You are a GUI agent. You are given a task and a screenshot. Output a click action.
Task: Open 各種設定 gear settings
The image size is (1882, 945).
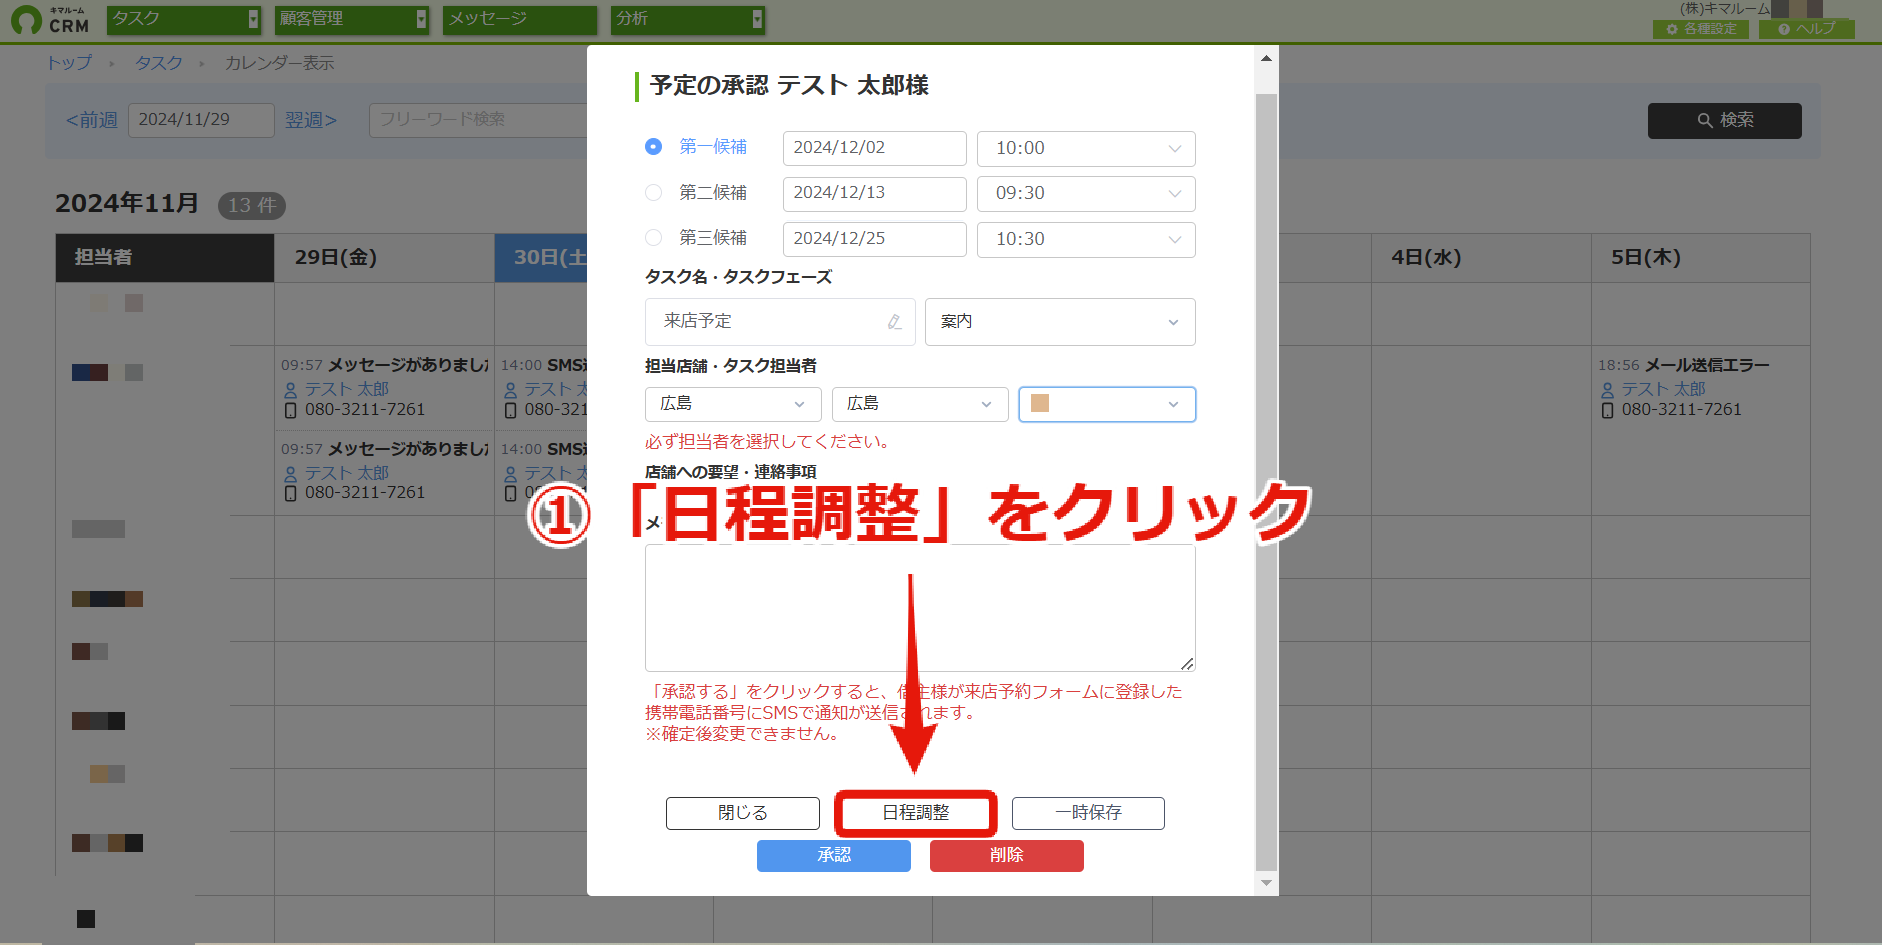click(x=1701, y=29)
